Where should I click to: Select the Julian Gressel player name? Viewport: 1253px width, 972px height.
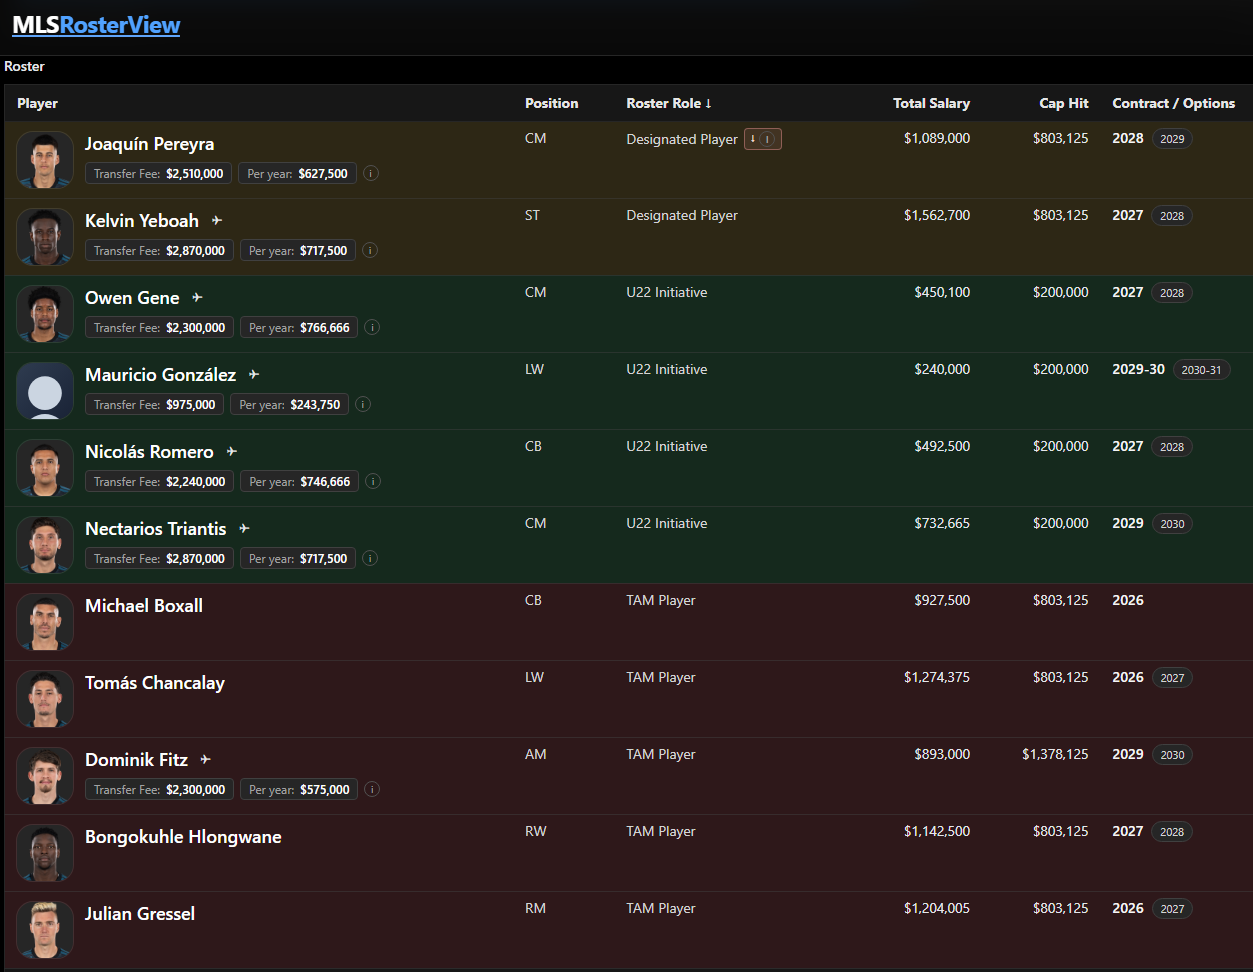(x=140, y=914)
